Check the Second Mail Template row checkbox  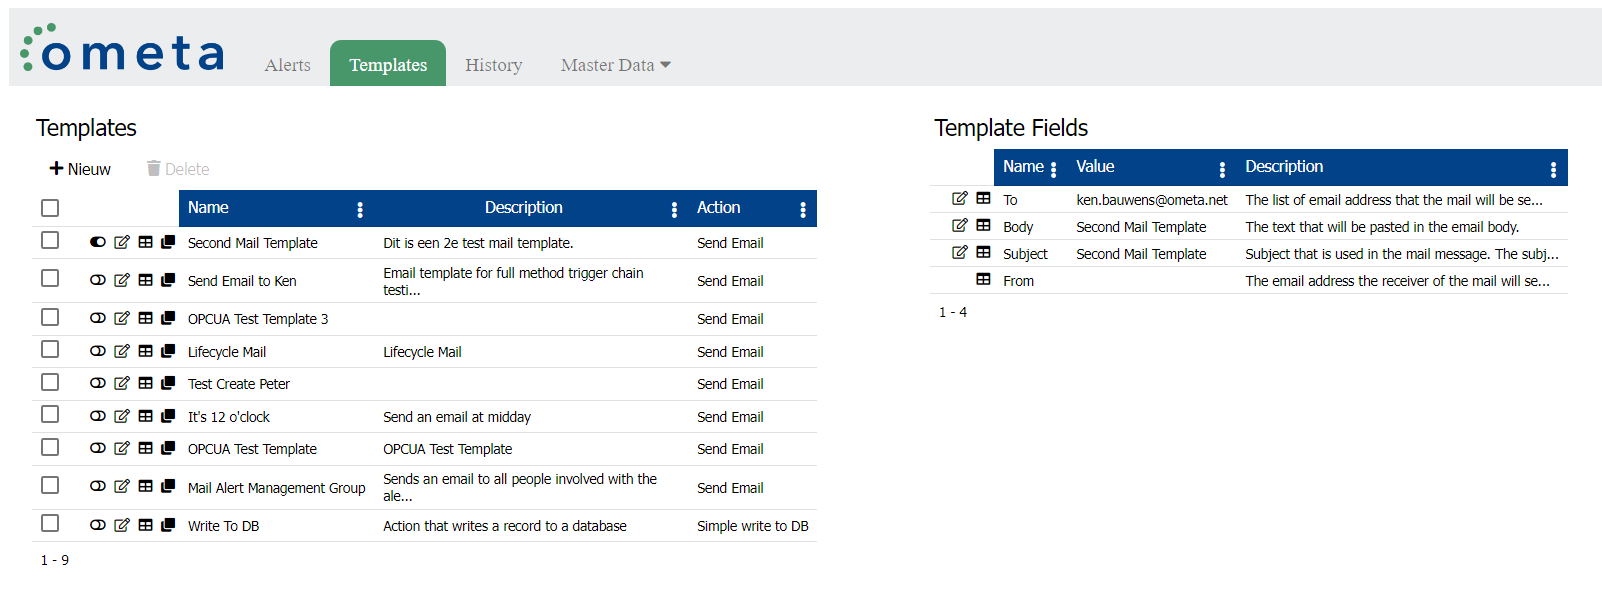50,240
